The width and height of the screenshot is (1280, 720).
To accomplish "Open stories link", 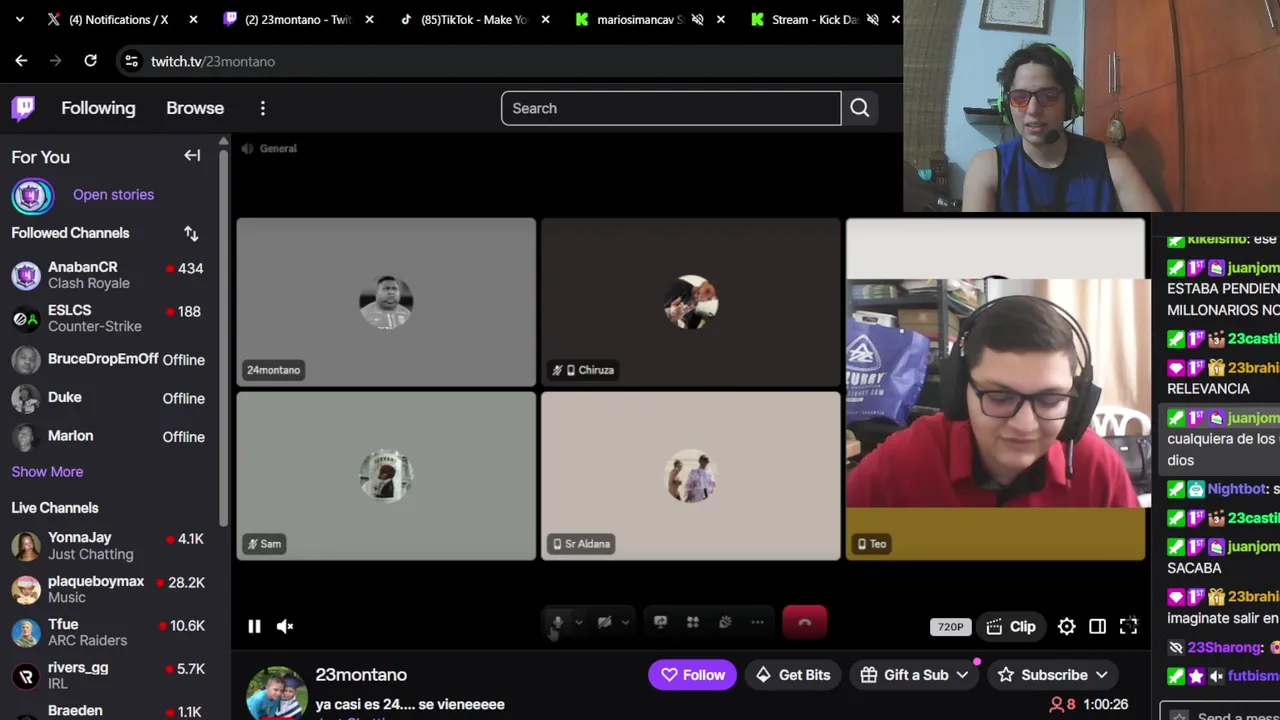I will click(x=113, y=195).
